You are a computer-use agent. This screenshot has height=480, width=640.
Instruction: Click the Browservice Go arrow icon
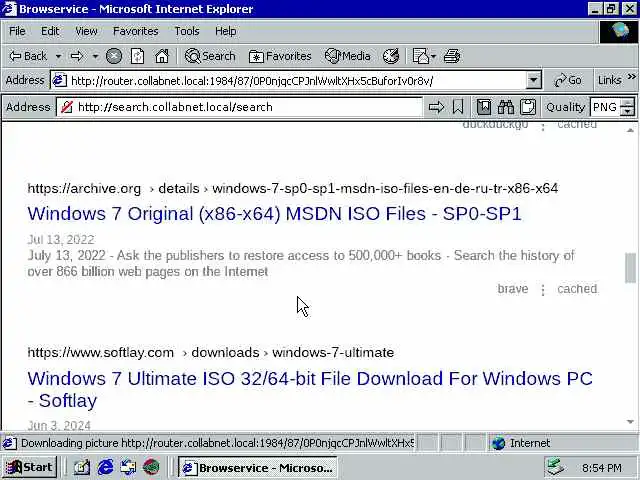click(x=436, y=107)
